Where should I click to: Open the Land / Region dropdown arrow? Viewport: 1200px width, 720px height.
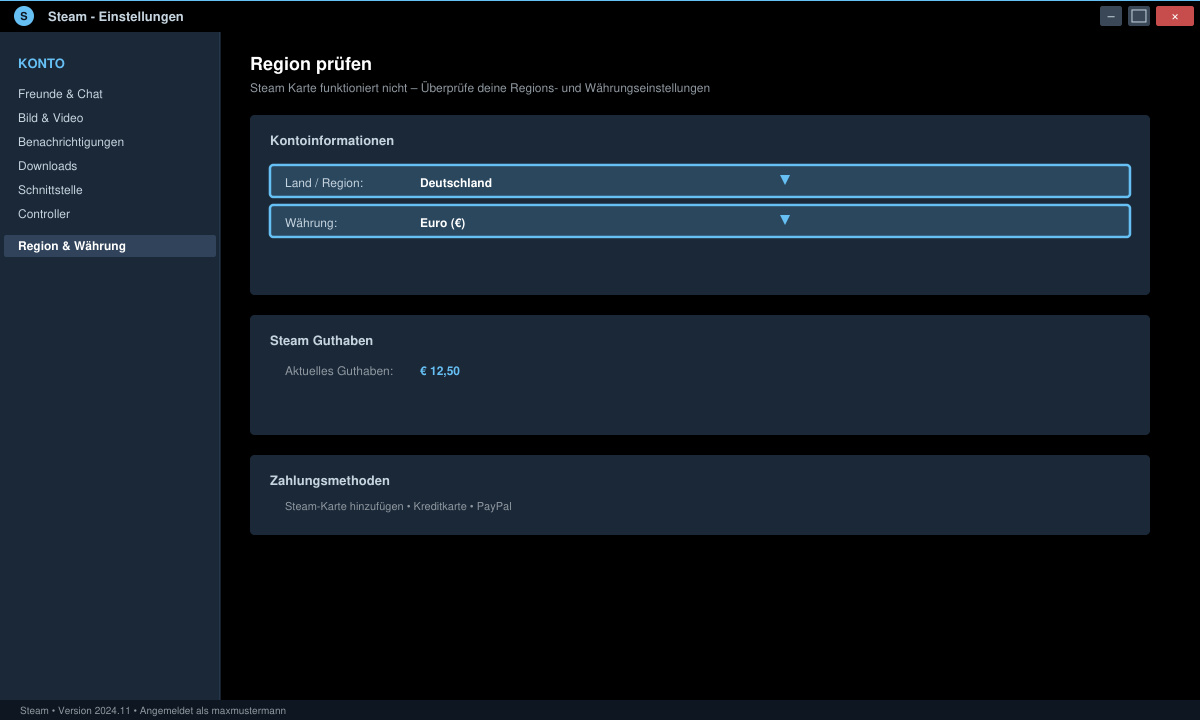tap(785, 180)
